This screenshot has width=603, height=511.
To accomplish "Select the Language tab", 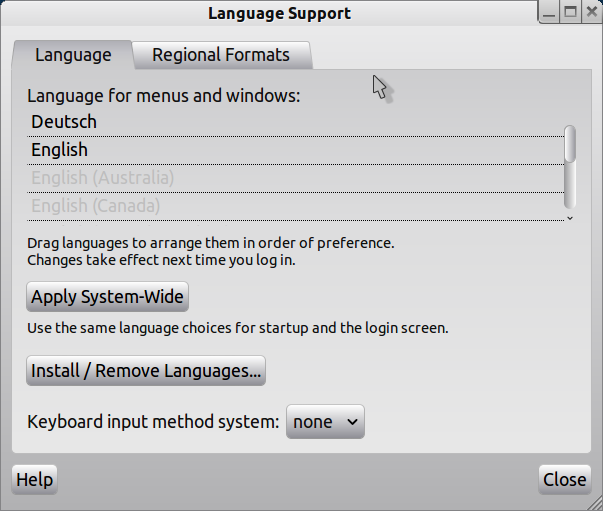I will coord(73,55).
